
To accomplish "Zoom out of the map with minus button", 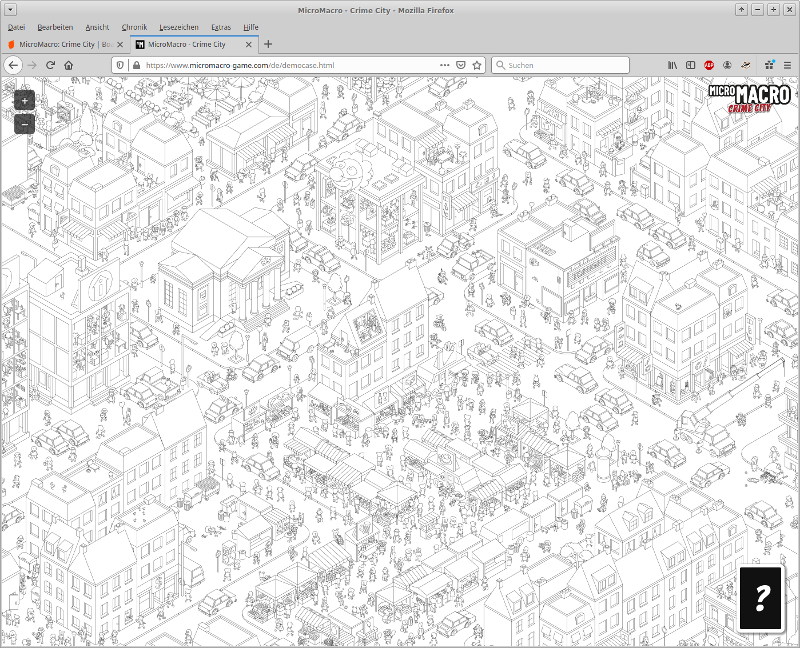I will [x=24, y=124].
